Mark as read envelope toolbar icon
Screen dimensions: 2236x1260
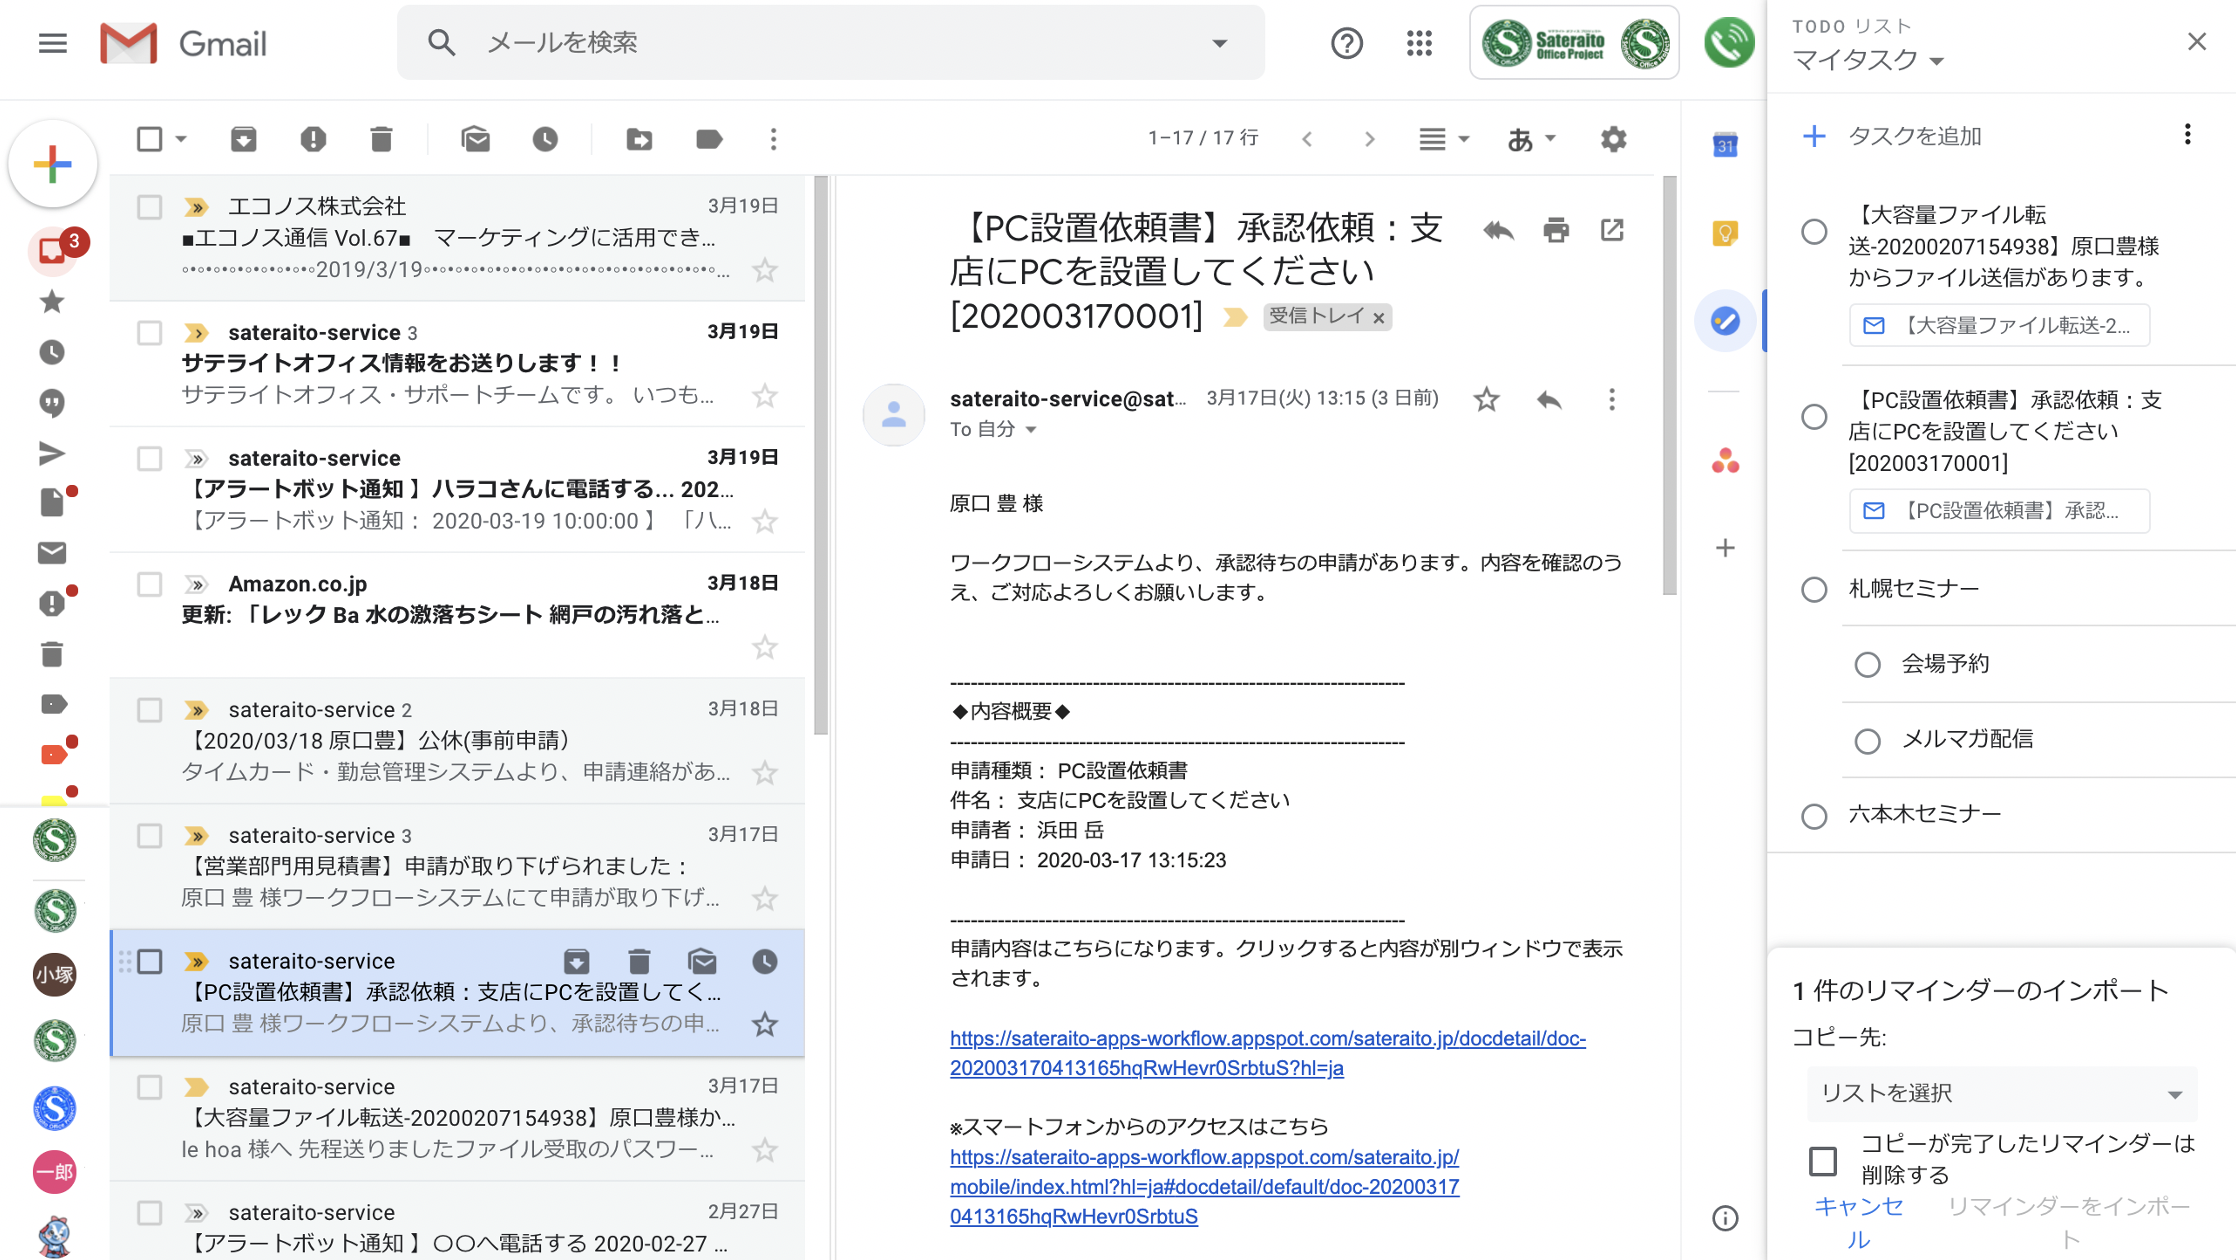click(x=476, y=139)
